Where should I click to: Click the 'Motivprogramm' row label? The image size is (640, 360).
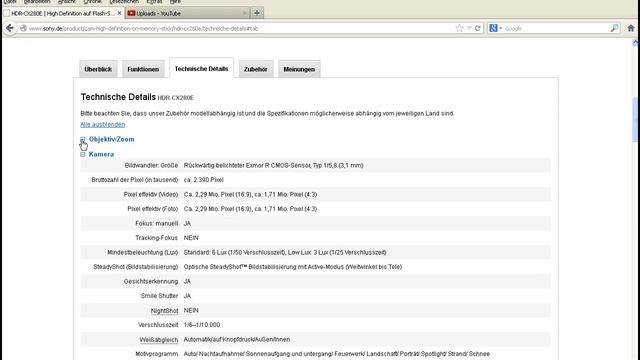click(x=157, y=353)
